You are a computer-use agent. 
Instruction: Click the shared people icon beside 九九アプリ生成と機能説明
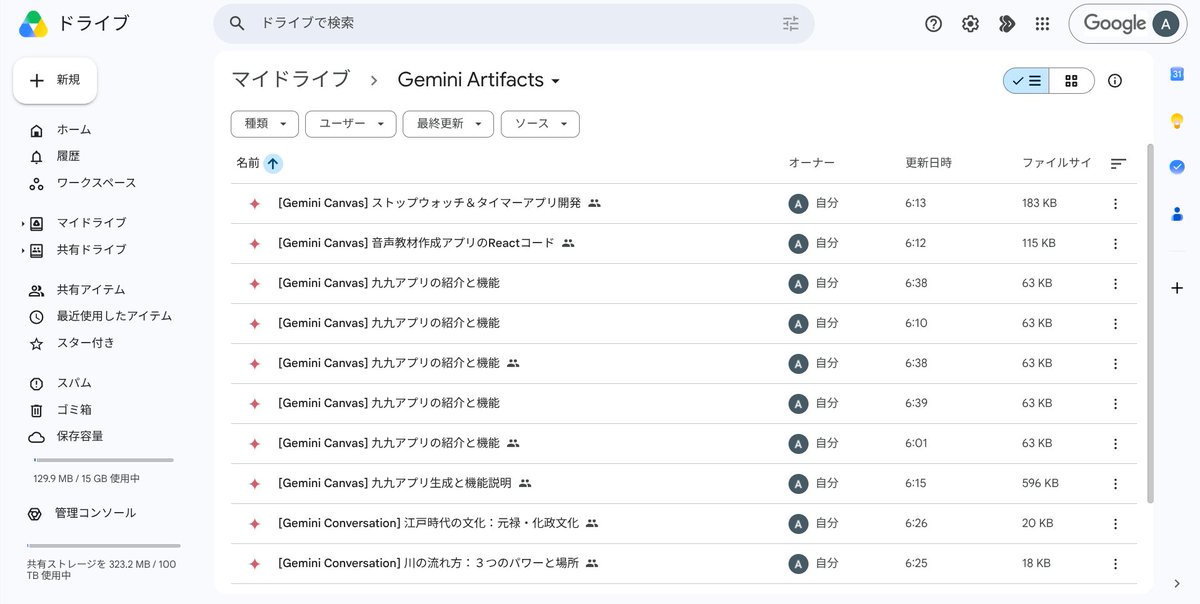click(525, 483)
